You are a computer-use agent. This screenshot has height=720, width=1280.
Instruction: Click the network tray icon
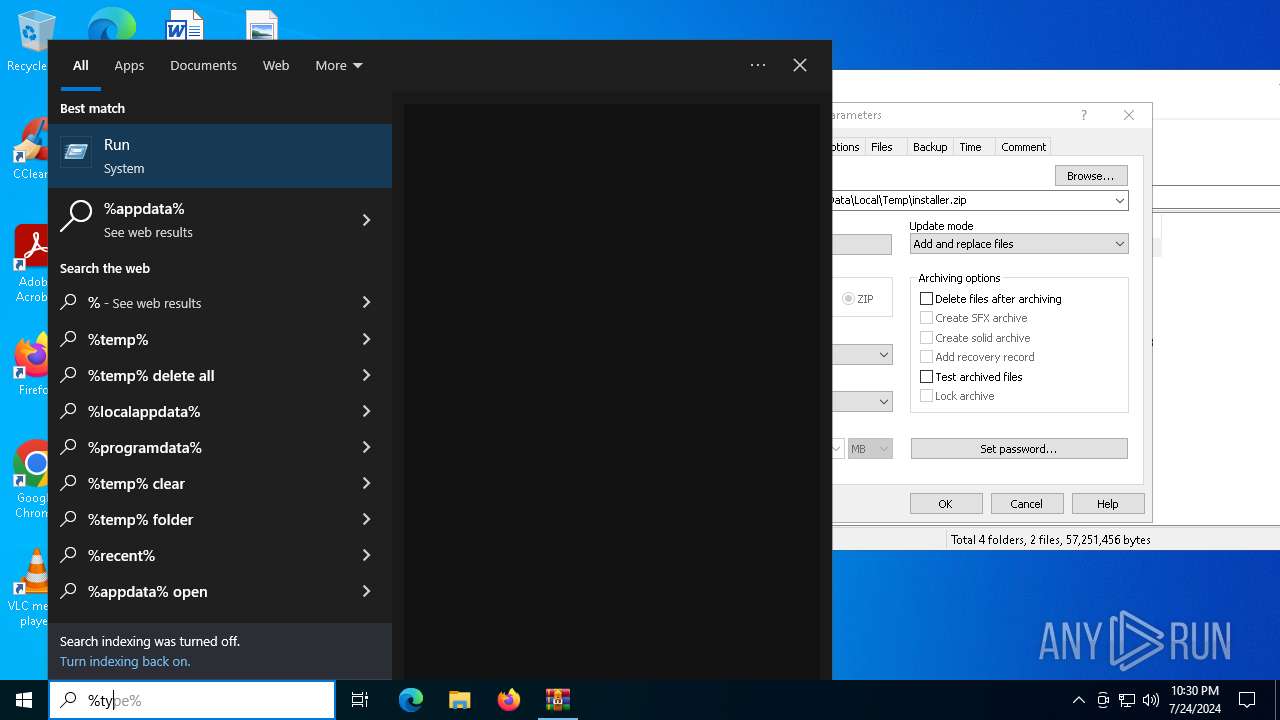(1127, 700)
